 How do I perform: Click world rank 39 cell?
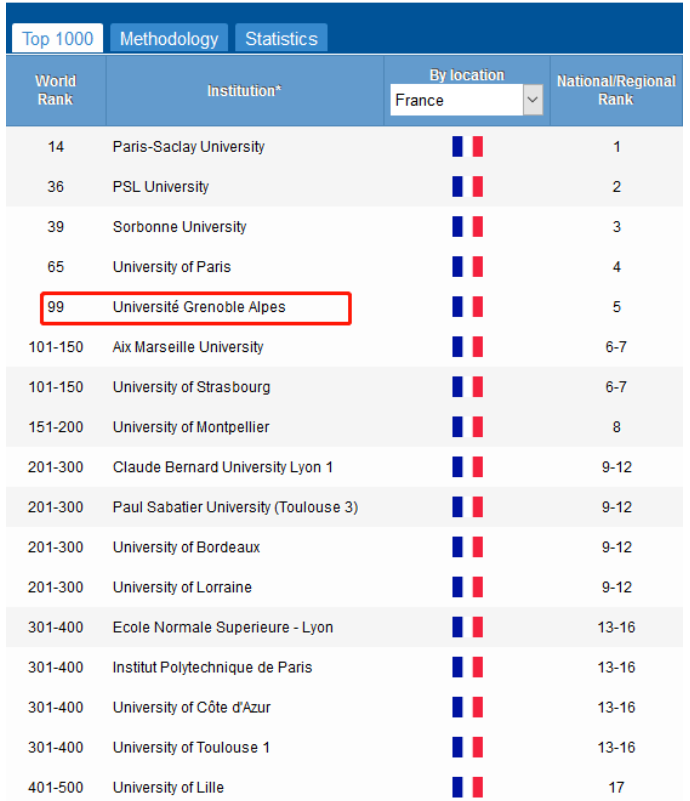click(x=56, y=227)
